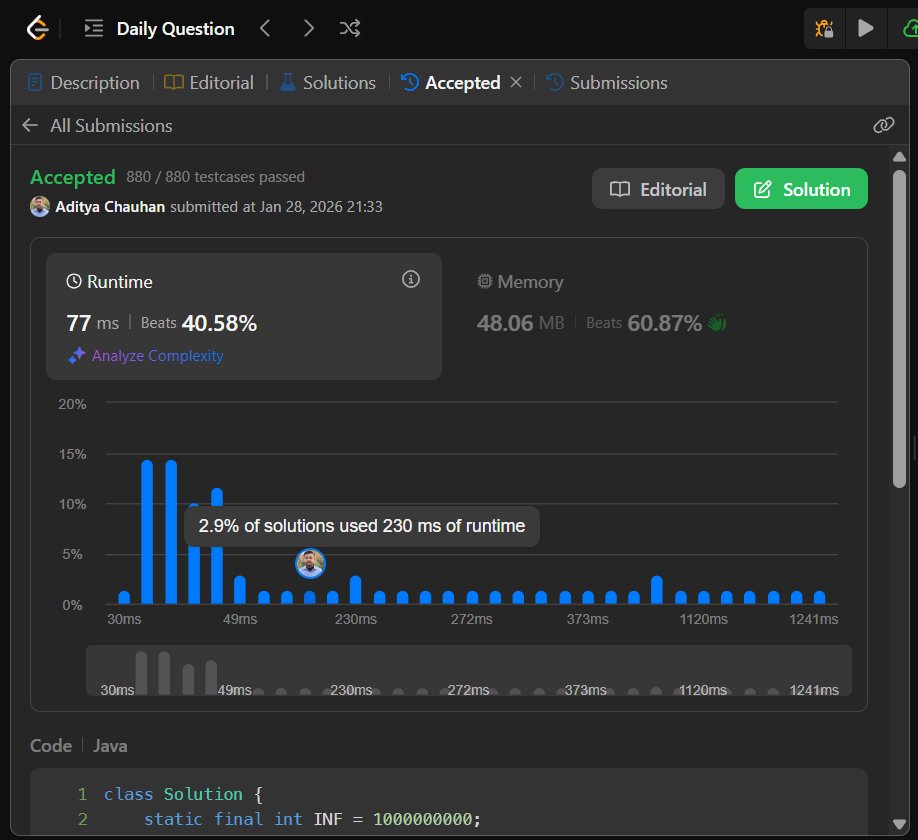The image size is (918, 840).
Task: Copy submission link icon
Action: (883, 125)
